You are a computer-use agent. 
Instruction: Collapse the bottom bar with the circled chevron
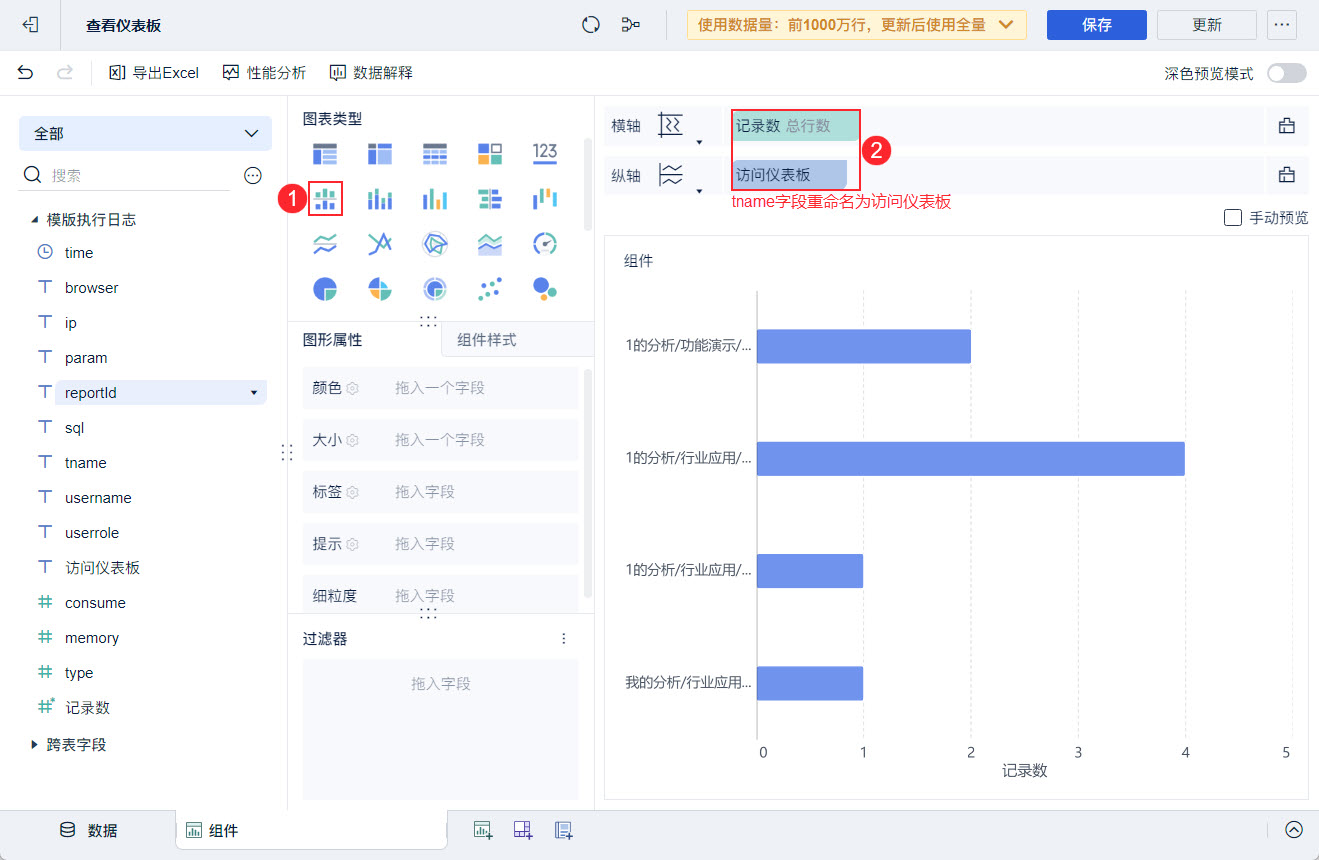[x=1294, y=829]
